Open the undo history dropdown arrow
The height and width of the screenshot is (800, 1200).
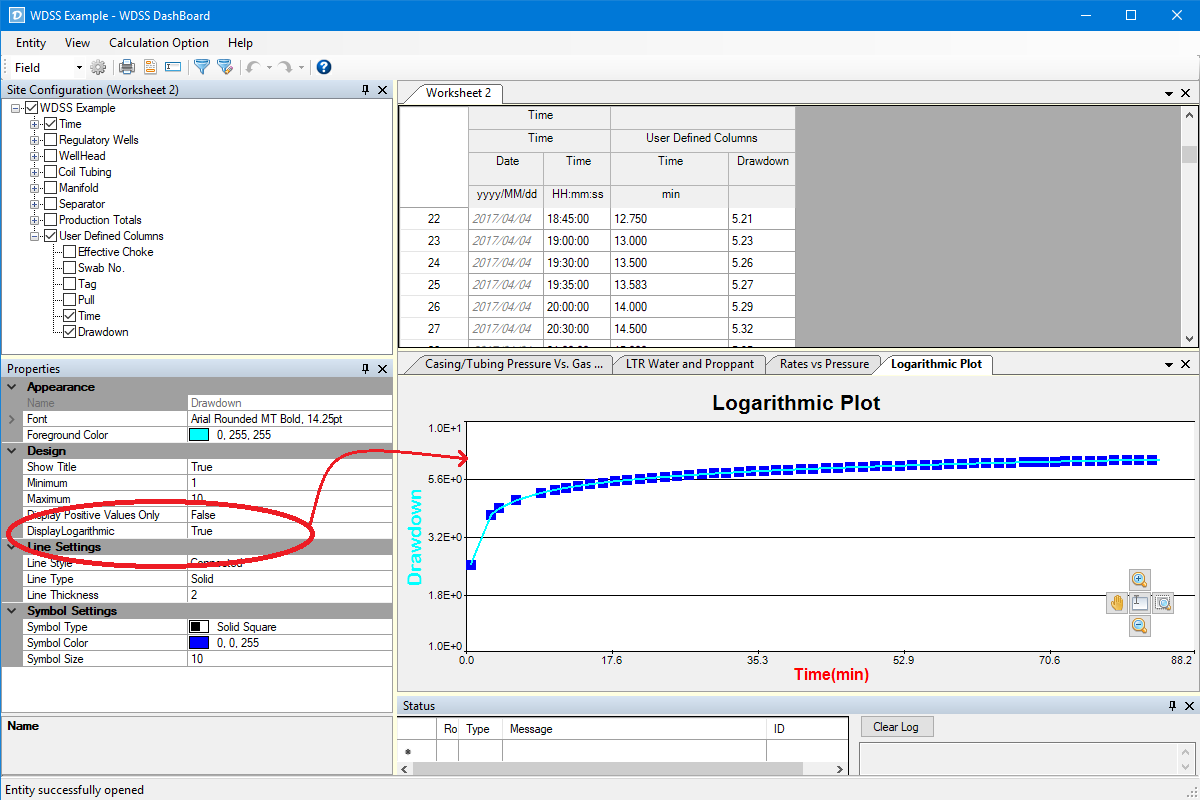269,68
